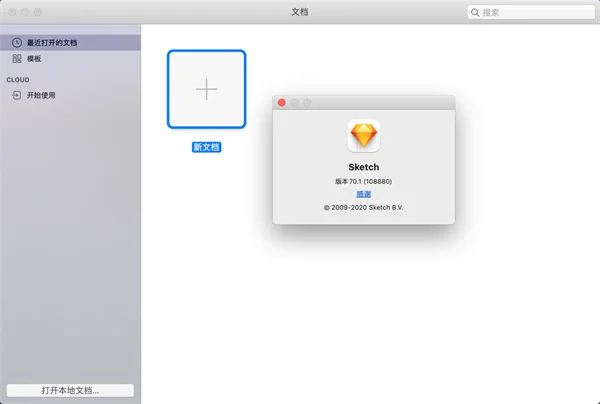Click the CLOUD section header
The height and width of the screenshot is (404, 600).
coord(18,80)
